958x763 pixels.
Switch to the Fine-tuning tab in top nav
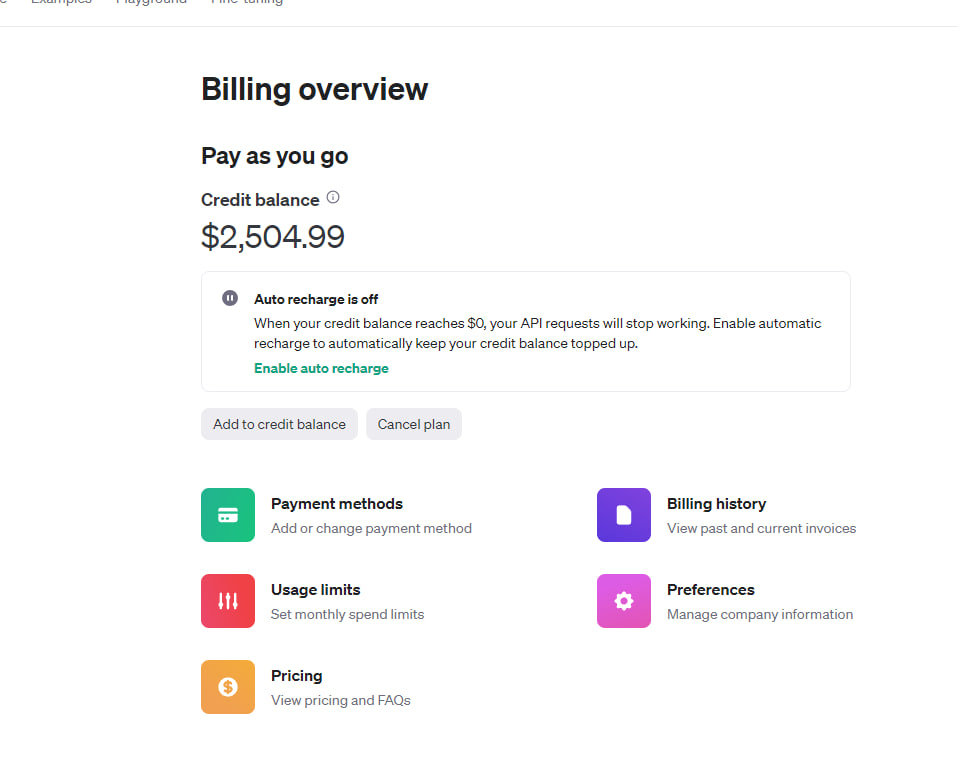tap(247, 2)
